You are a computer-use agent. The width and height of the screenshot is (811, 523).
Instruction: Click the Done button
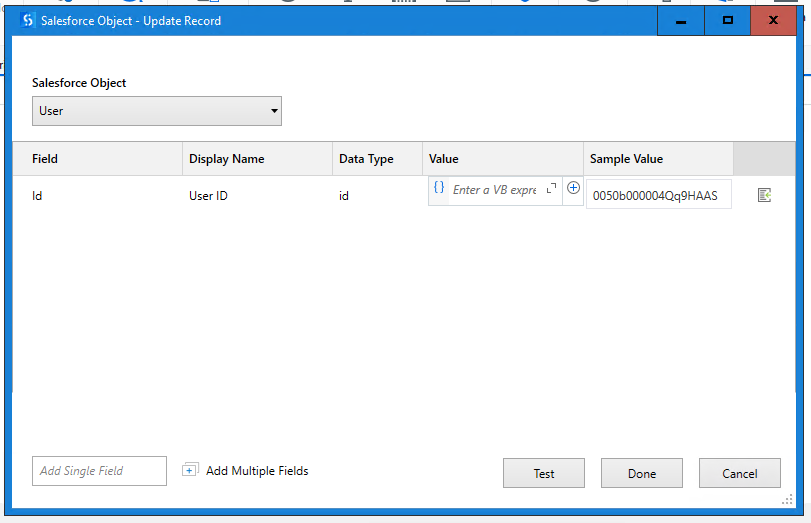click(x=642, y=473)
